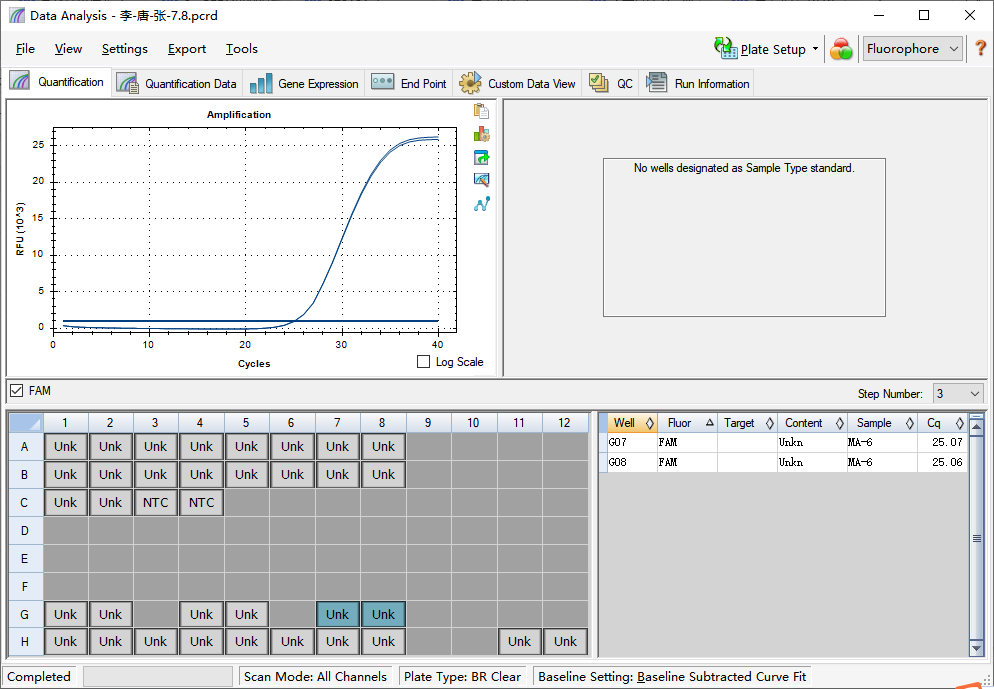Select well H12 Unk

565,641
